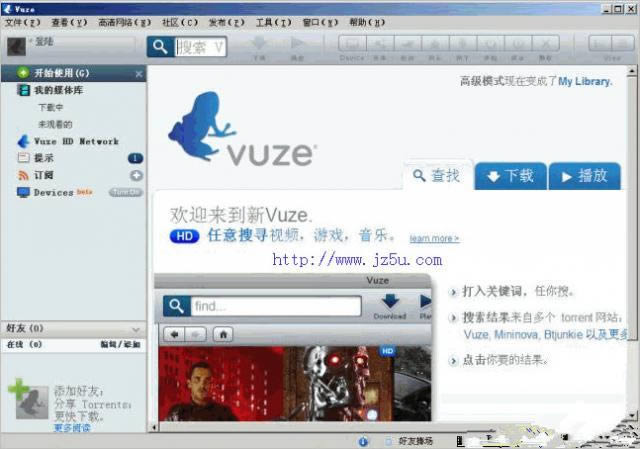Open 订阅 subscriptions in sidebar
The width and height of the screenshot is (640, 449).
(x=44, y=175)
